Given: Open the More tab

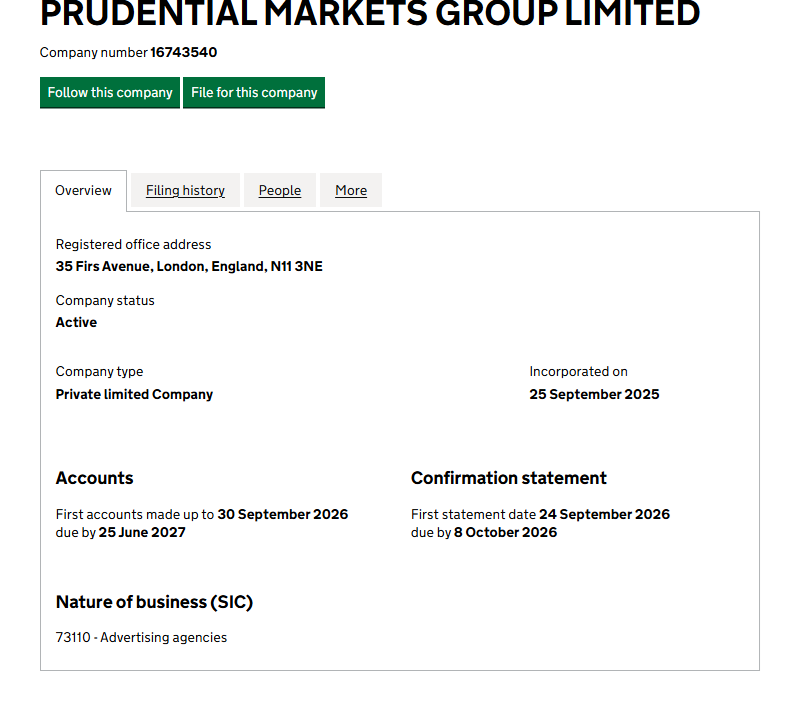Looking at the screenshot, I should [351, 190].
